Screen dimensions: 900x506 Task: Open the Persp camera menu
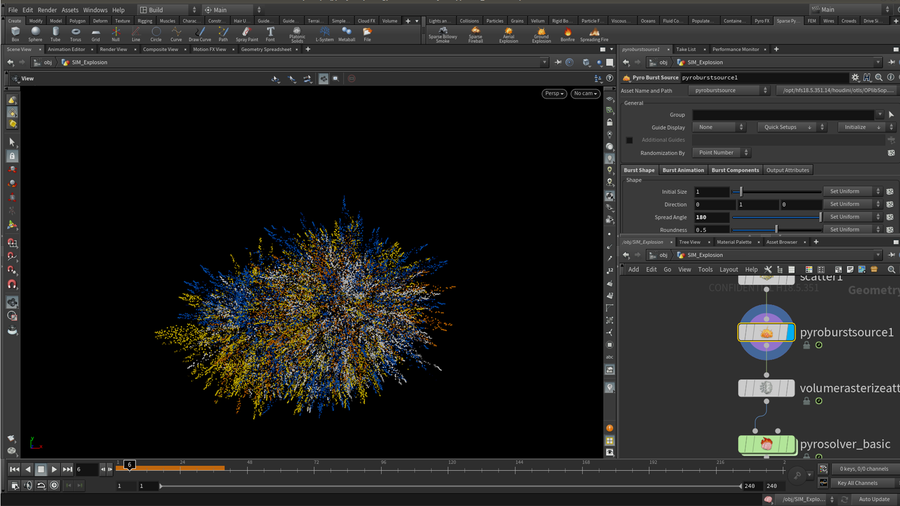click(x=554, y=94)
